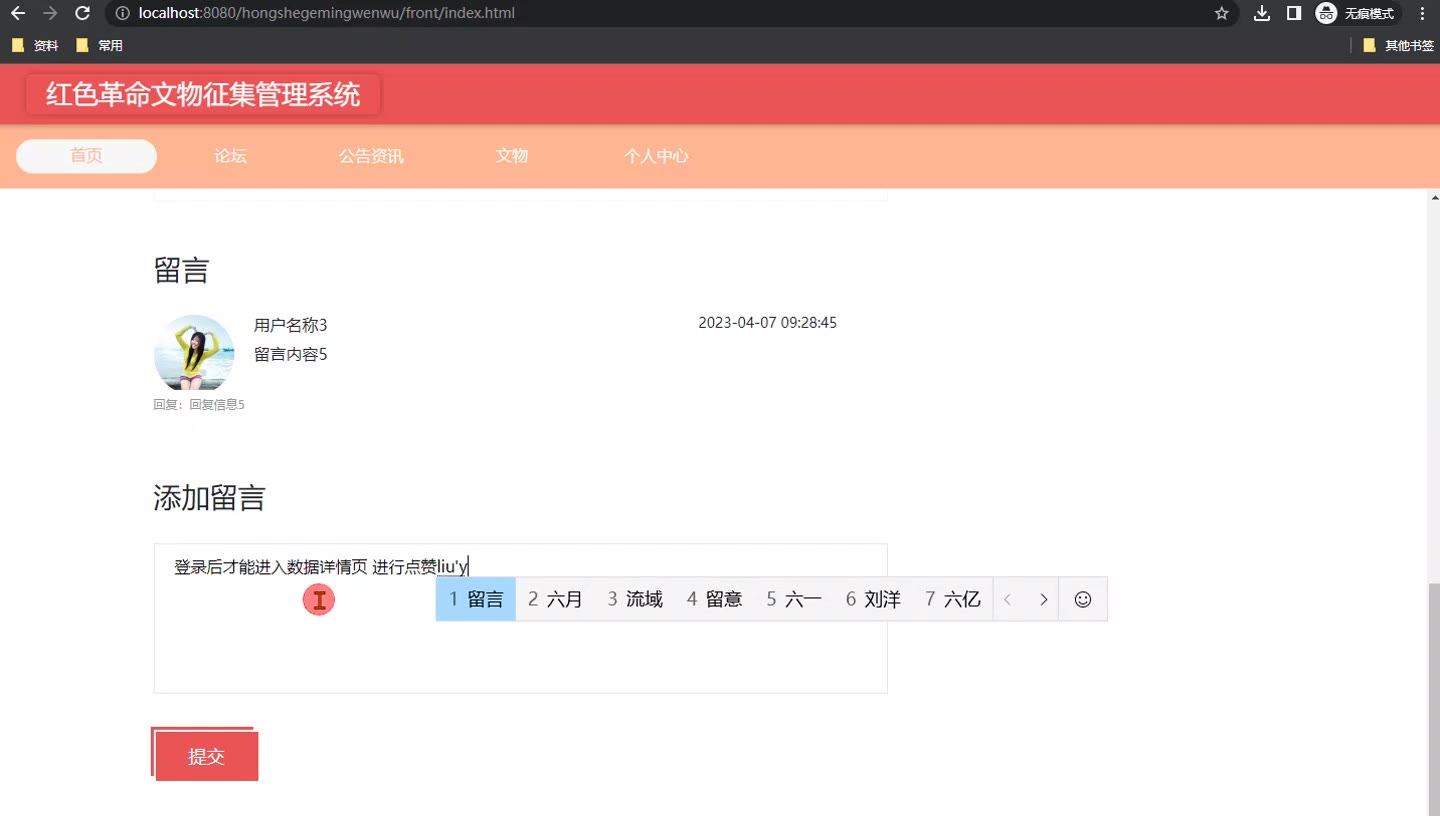Click the 留言 section heading

point(181,270)
